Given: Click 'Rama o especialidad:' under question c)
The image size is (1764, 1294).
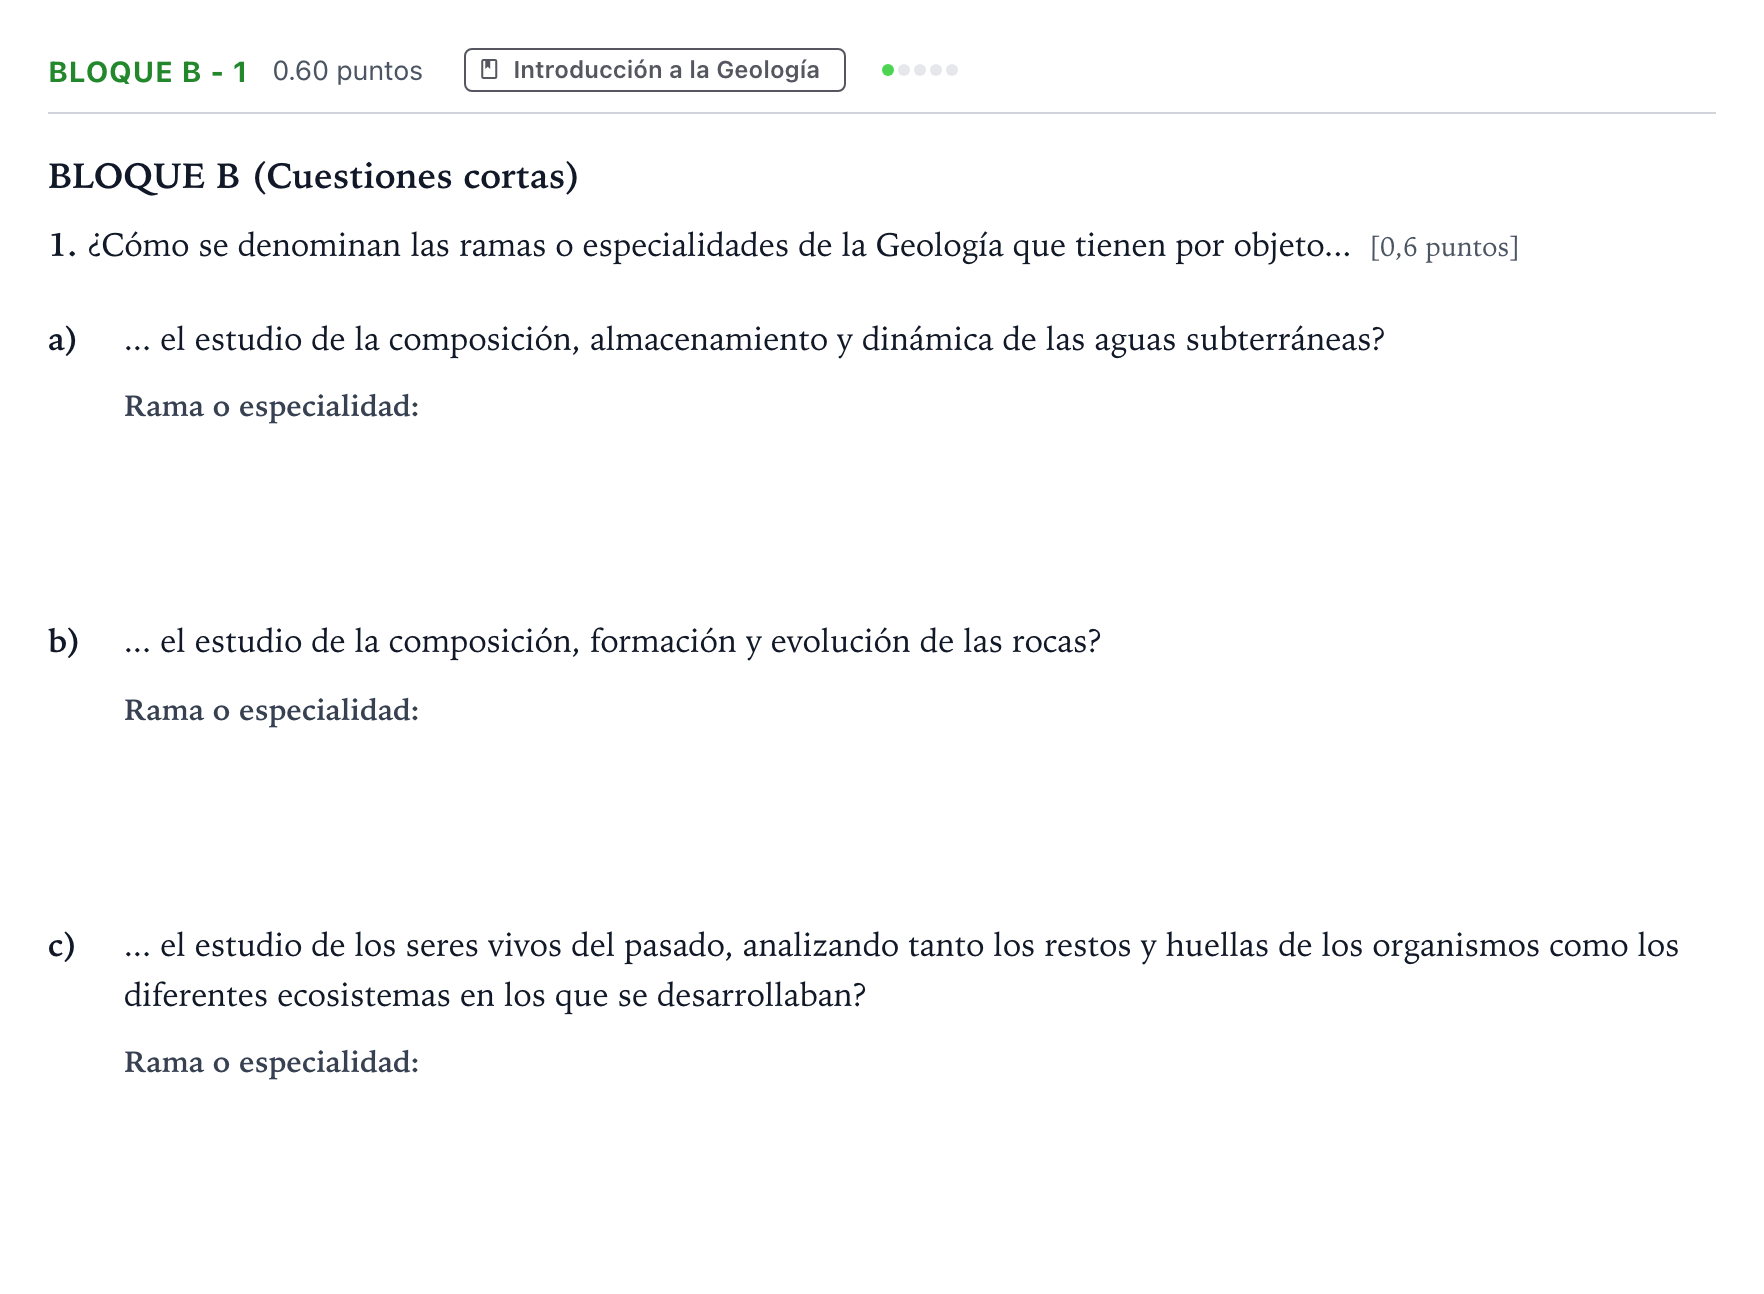Looking at the screenshot, I should [x=271, y=1063].
